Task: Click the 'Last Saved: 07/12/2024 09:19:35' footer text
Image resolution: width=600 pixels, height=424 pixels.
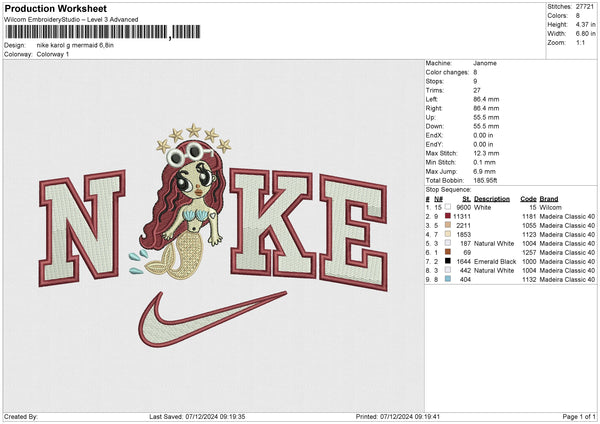Action: pos(197,416)
